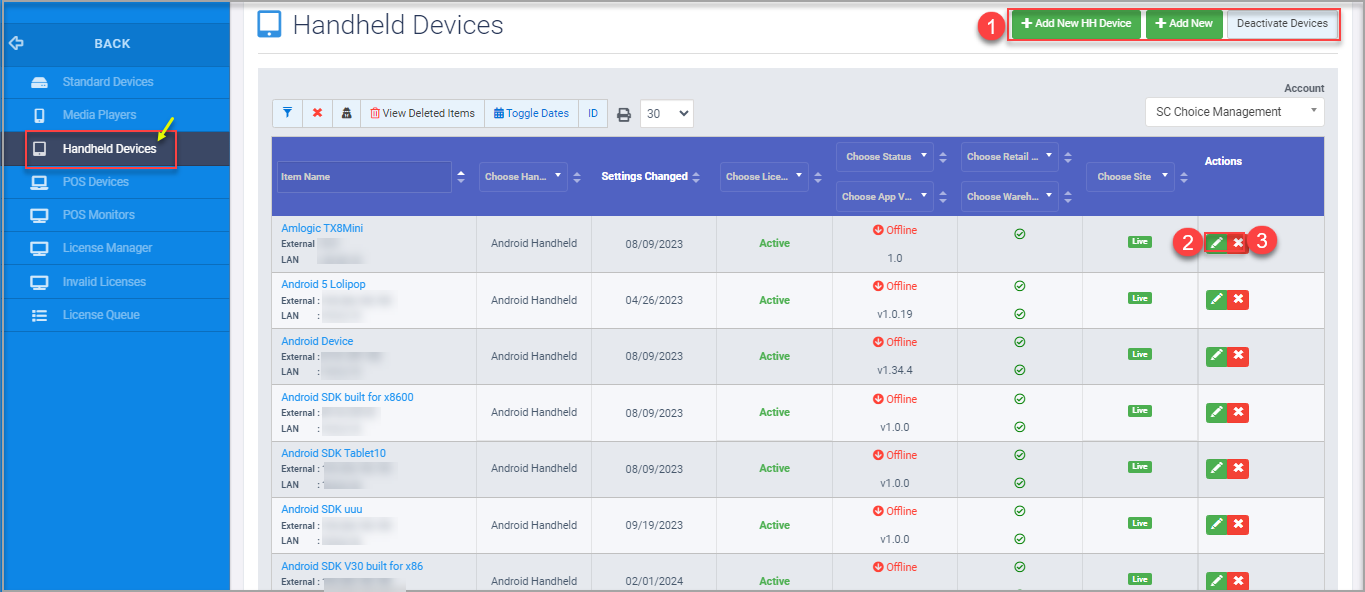Expand the Choose Status filter dropdown
This screenshot has height=592, width=1365.
pyautogui.click(x=883, y=157)
